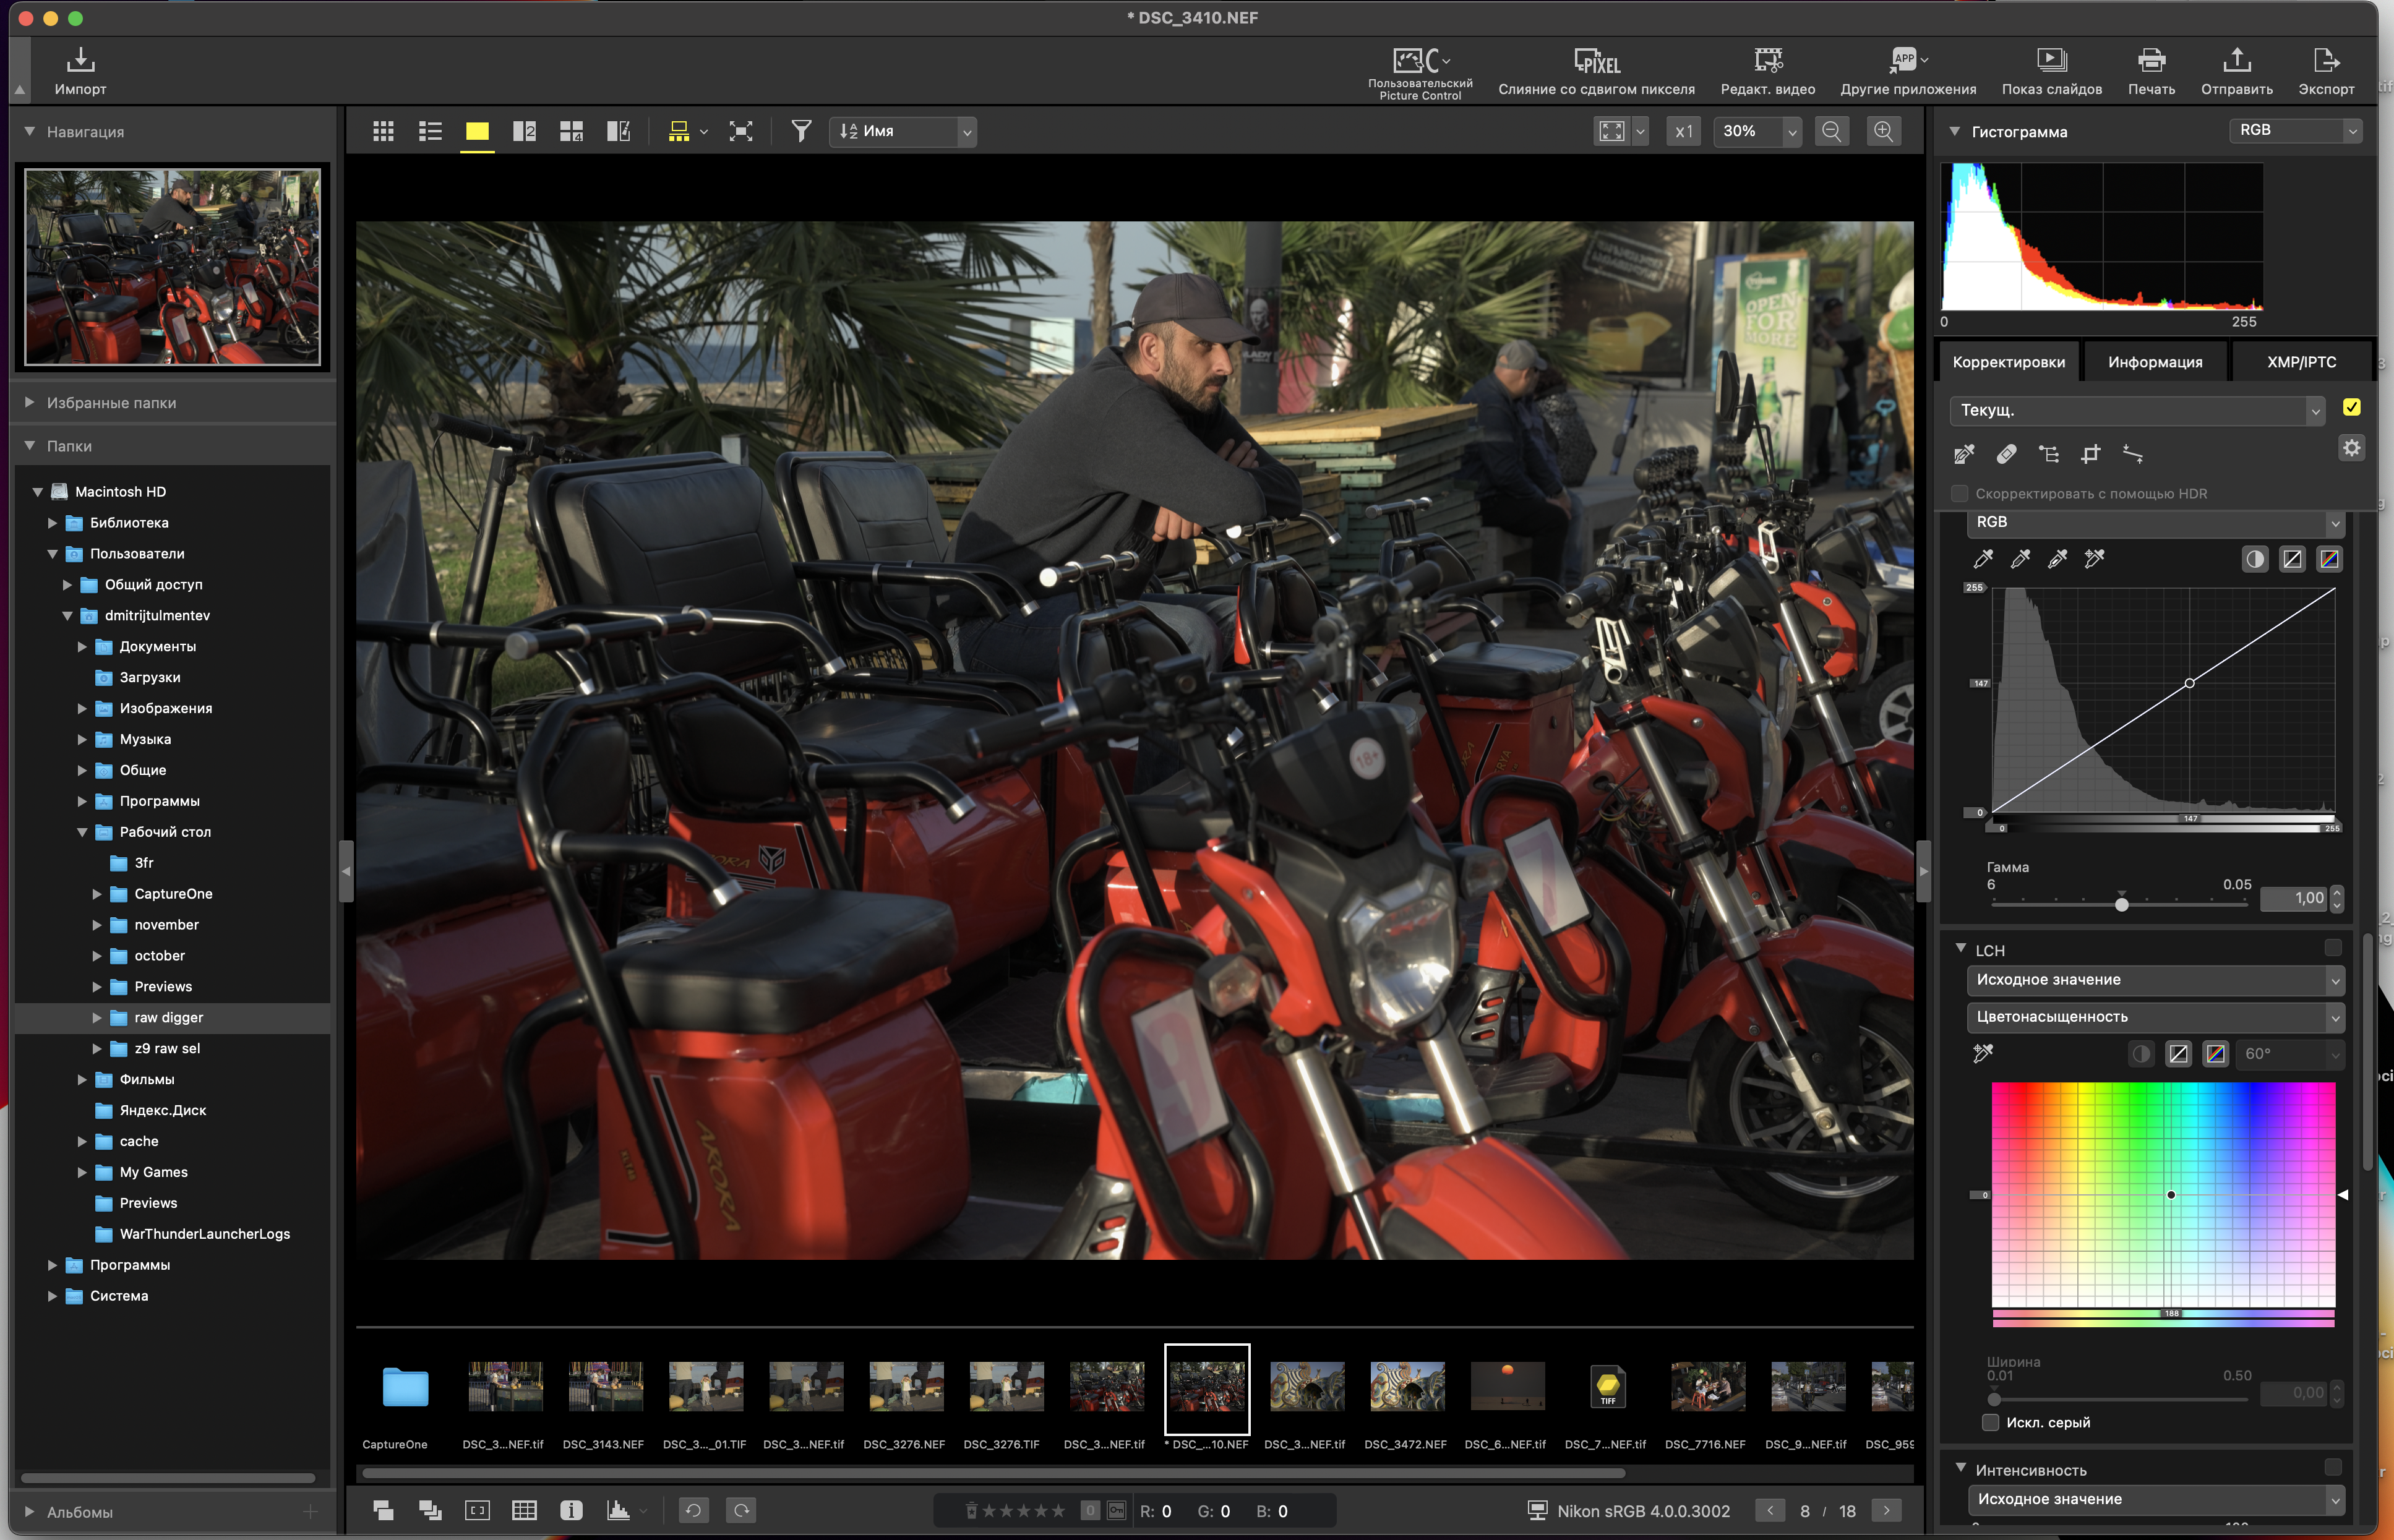
Task: Expand the CaptureOne folder in tree
Action: pos(97,894)
